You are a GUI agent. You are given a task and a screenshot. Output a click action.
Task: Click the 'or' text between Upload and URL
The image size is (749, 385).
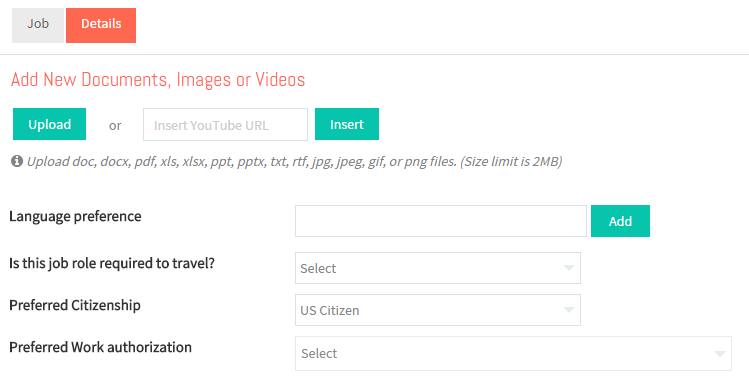coord(115,126)
